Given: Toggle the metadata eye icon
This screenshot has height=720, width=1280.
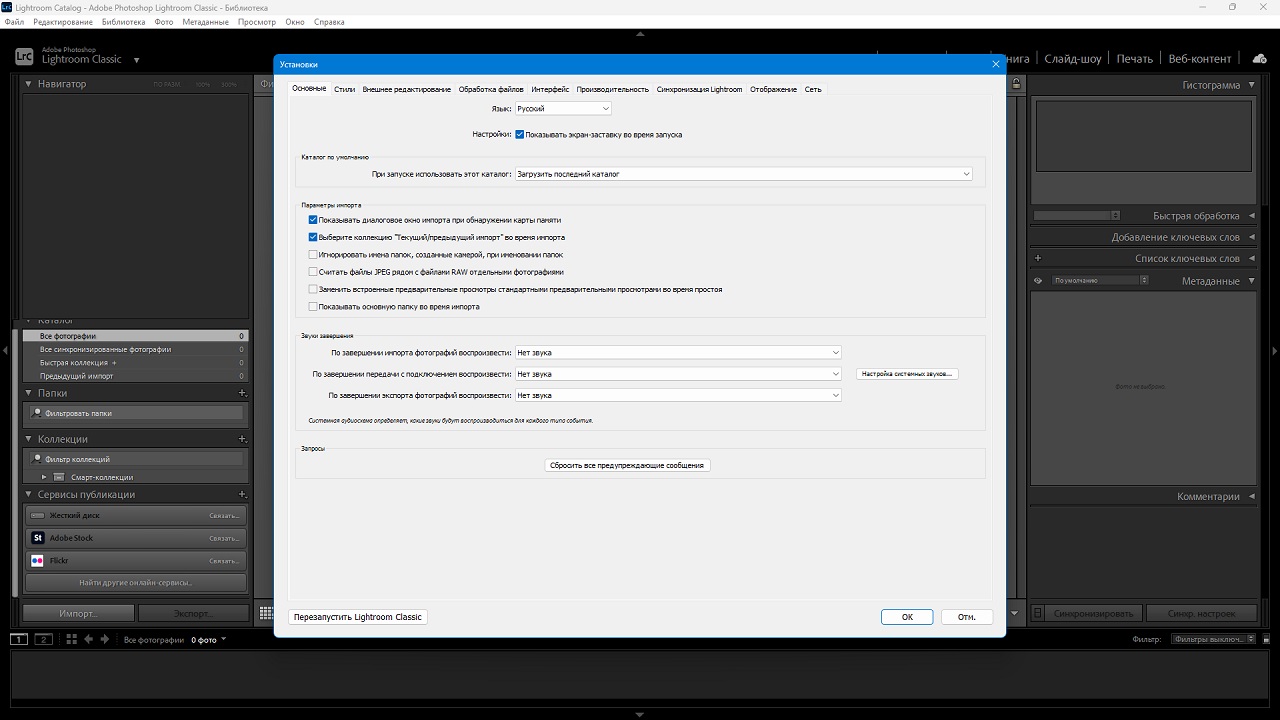Looking at the screenshot, I should (x=1038, y=281).
